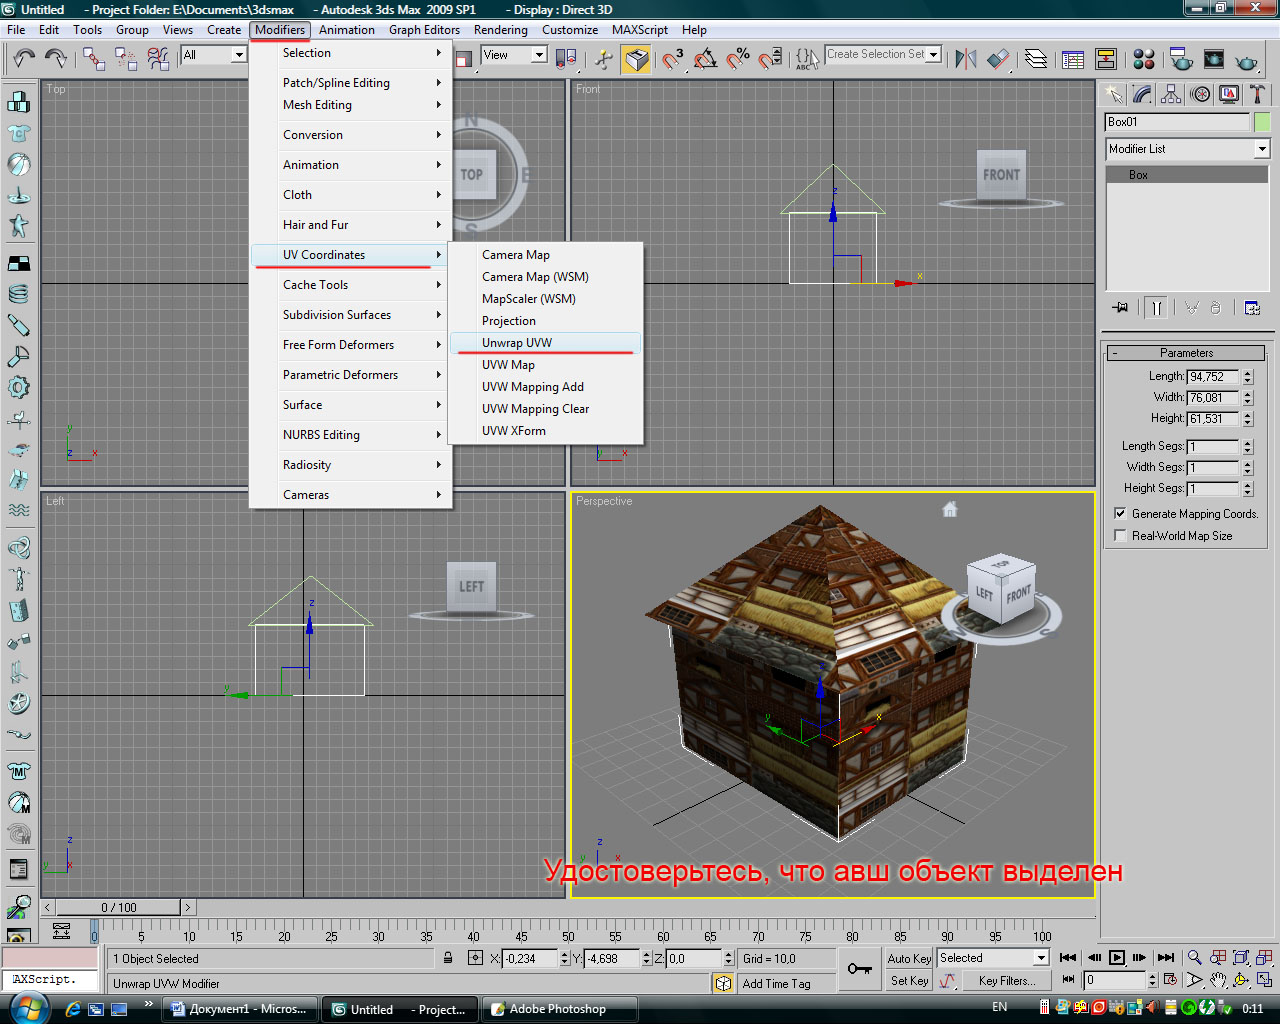
Task: Click the Undo arrow icon
Action: (x=24, y=59)
